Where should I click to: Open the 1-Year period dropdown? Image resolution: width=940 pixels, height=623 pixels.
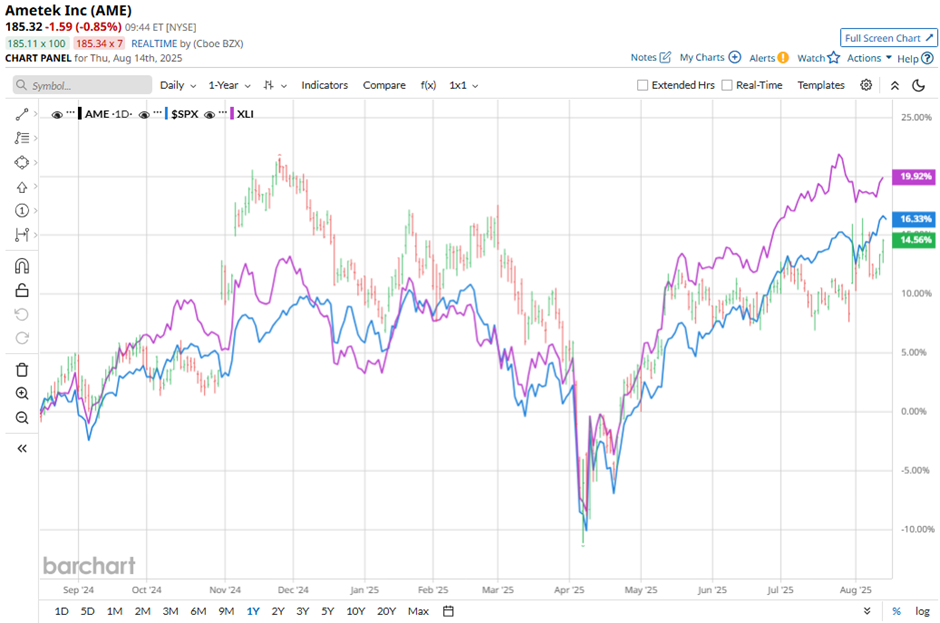pyautogui.click(x=229, y=85)
